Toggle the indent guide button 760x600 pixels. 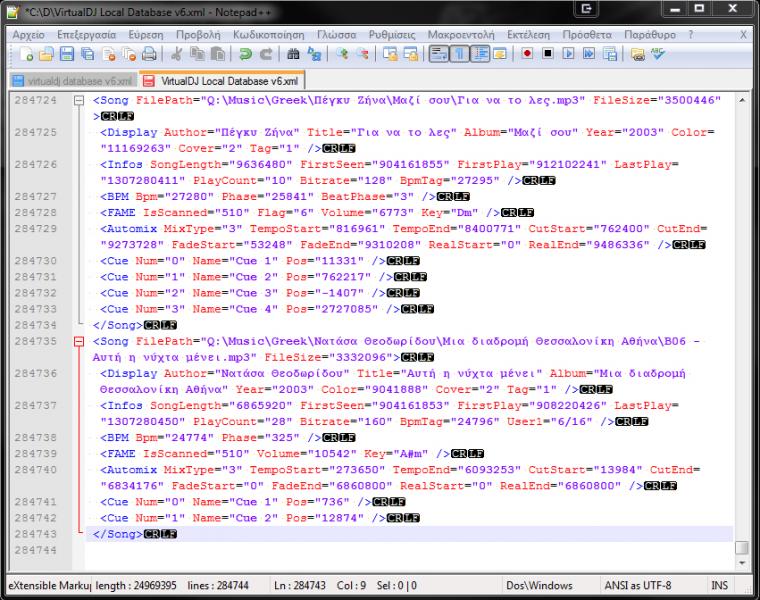[x=480, y=54]
